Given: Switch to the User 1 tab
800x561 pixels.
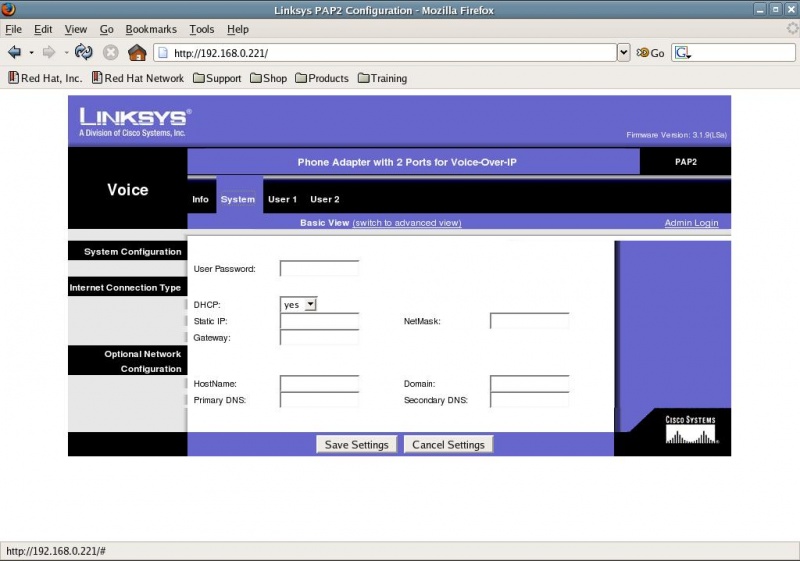Looking at the screenshot, I should coord(282,199).
